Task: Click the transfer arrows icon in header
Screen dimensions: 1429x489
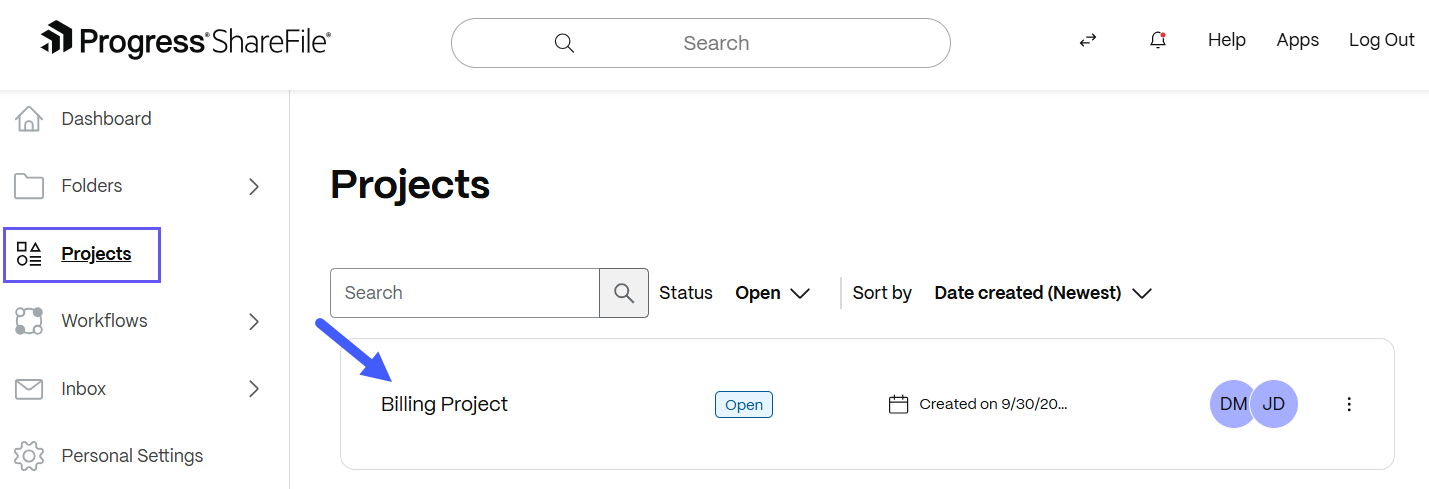Action: coord(1088,41)
